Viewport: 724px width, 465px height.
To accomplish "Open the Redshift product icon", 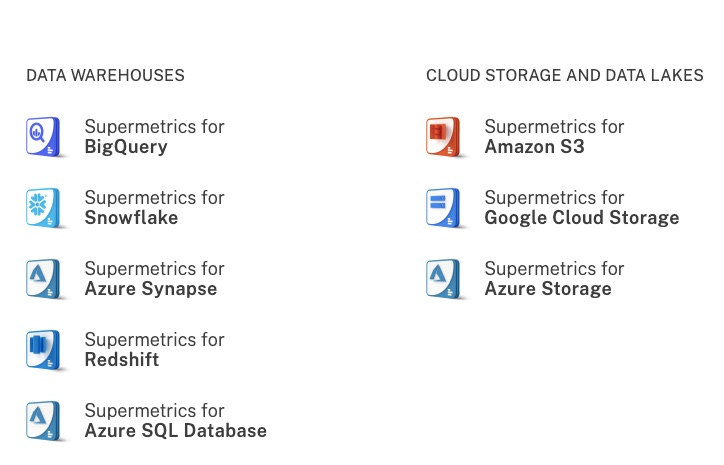I will pyautogui.click(x=43, y=350).
